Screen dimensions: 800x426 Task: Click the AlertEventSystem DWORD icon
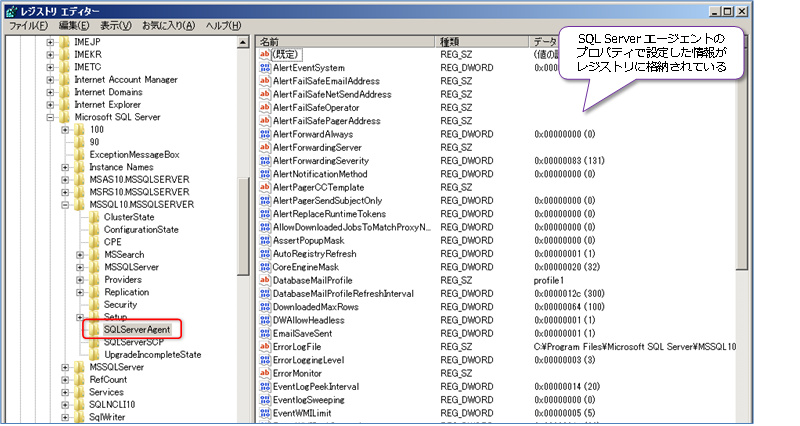click(x=264, y=67)
